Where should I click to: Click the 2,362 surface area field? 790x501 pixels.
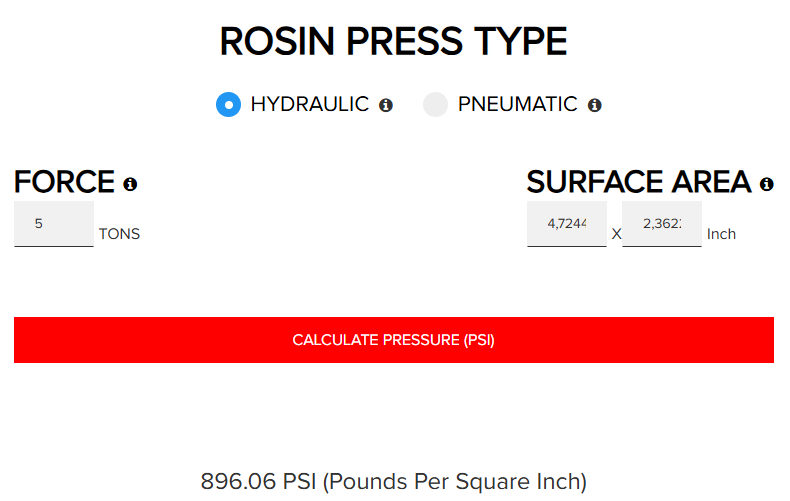tap(662, 224)
